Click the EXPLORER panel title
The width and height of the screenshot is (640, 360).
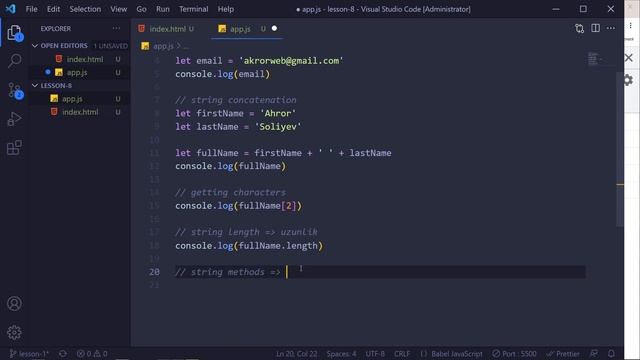(56, 29)
